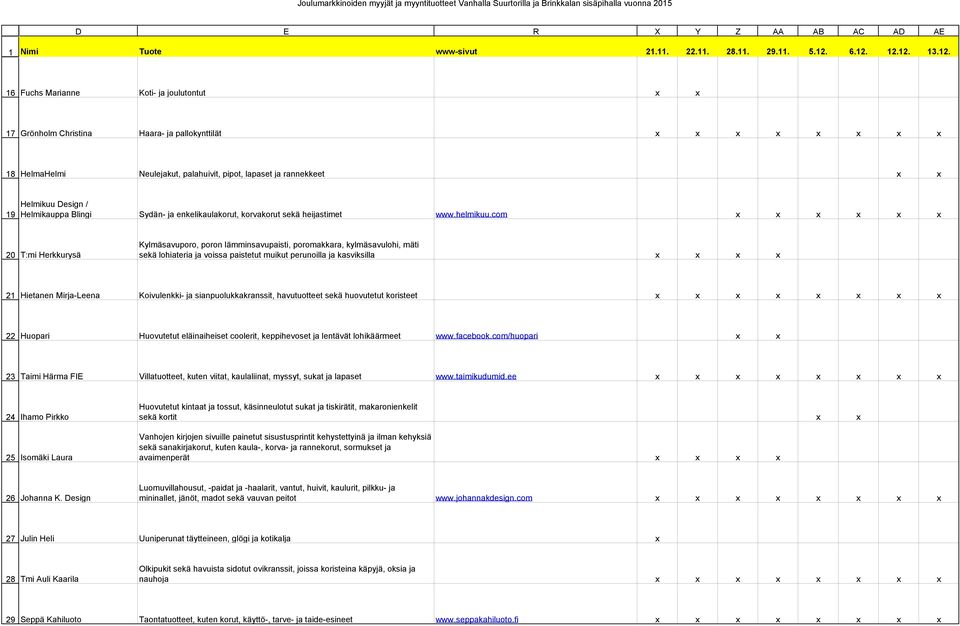Select row 1 header number
The height and width of the screenshot is (626, 960).
pyautogui.click(x=10, y=47)
